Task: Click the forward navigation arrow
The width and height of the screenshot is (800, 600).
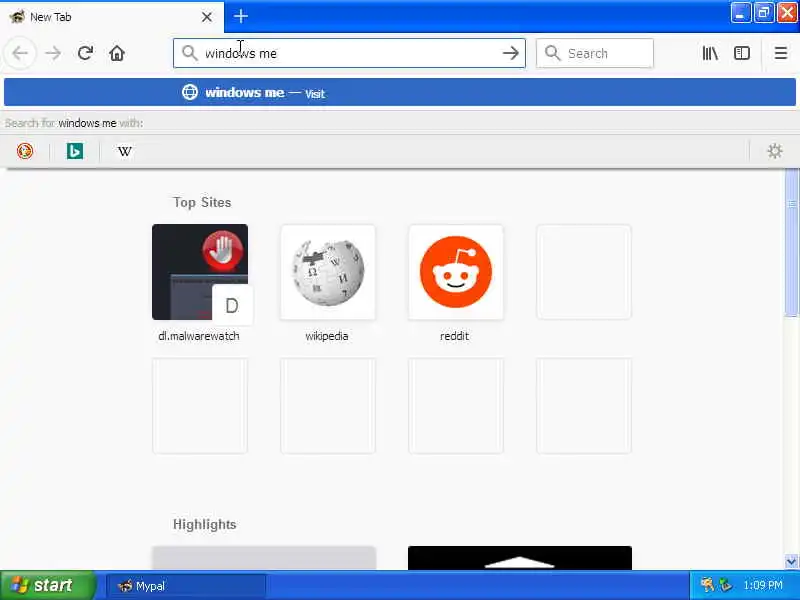Action: [x=53, y=53]
